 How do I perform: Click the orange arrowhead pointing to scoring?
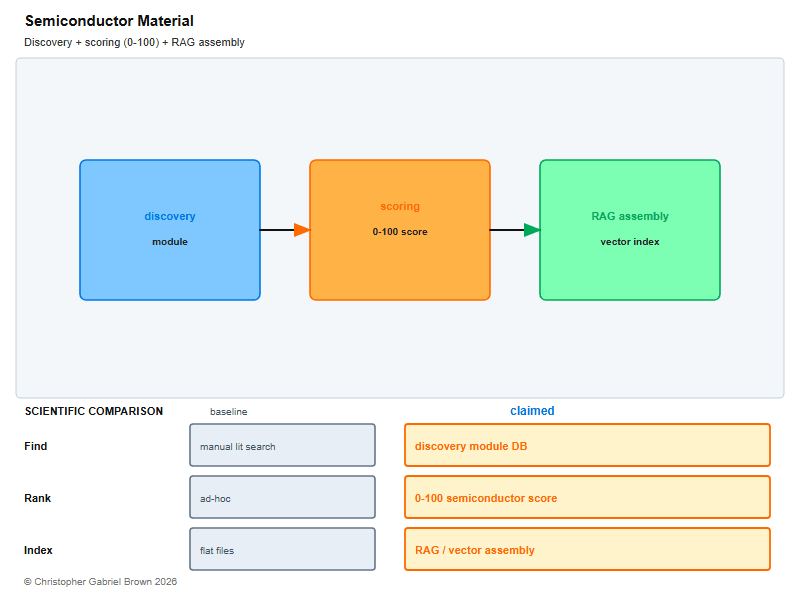[x=302, y=230]
